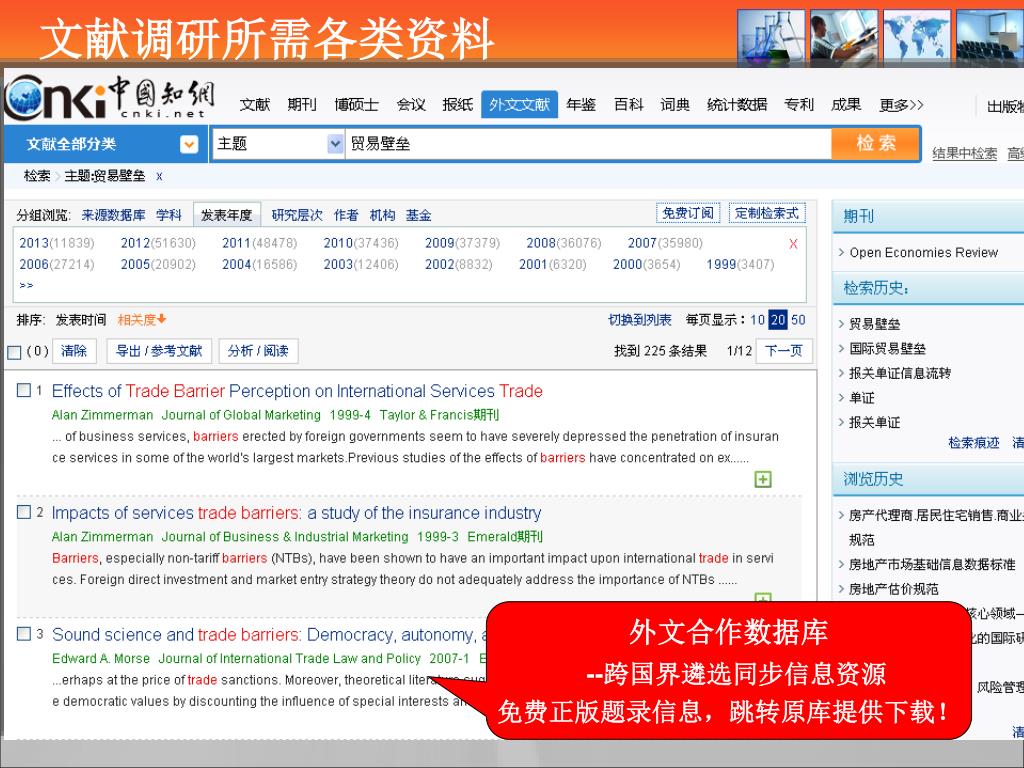Open search history item 报关单证信息流转
Image resolution: width=1024 pixels, height=768 pixels.
899,373
